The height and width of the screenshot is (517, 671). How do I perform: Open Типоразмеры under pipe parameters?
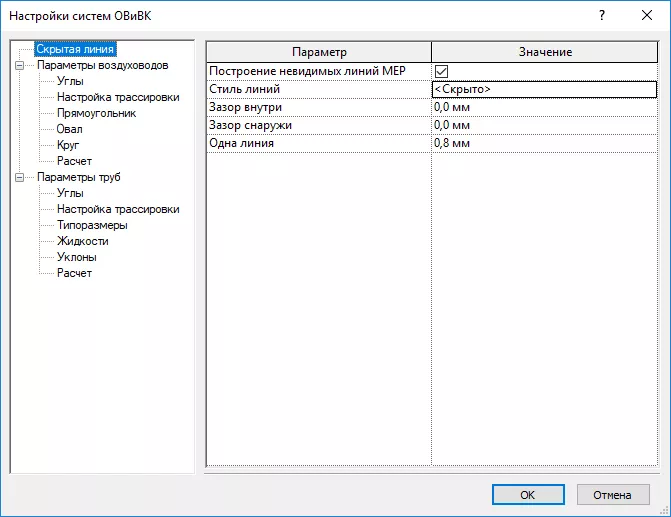[x=92, y=225]
